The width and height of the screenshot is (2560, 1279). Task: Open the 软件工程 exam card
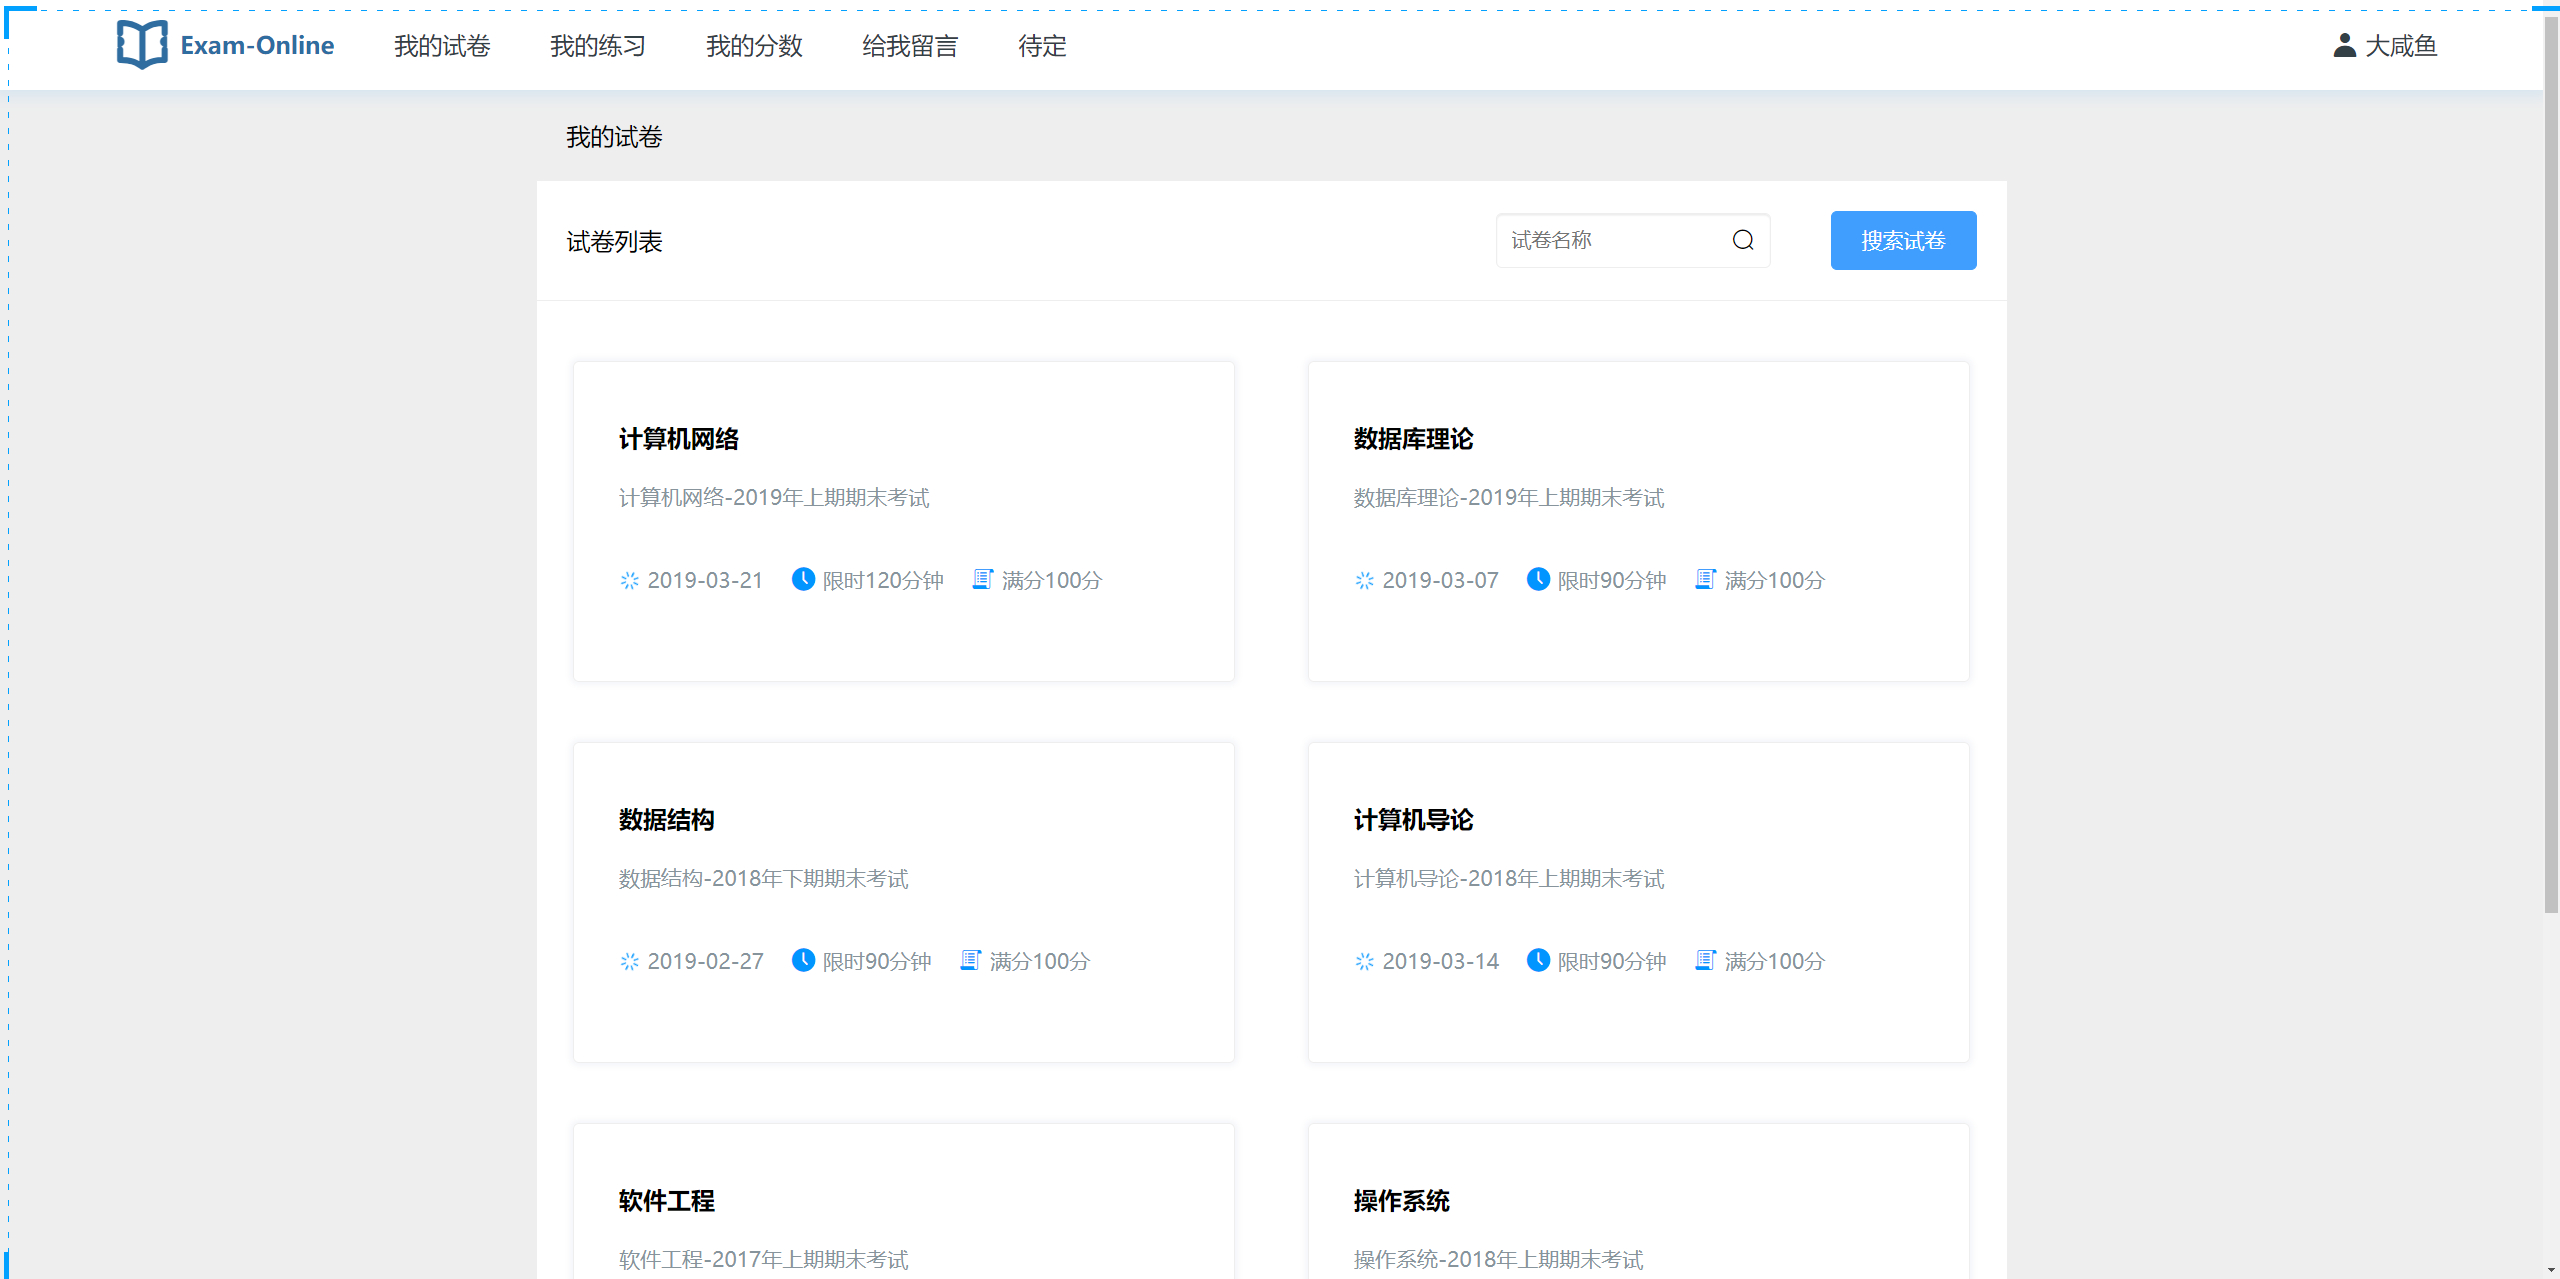[x=902, y=1200]
